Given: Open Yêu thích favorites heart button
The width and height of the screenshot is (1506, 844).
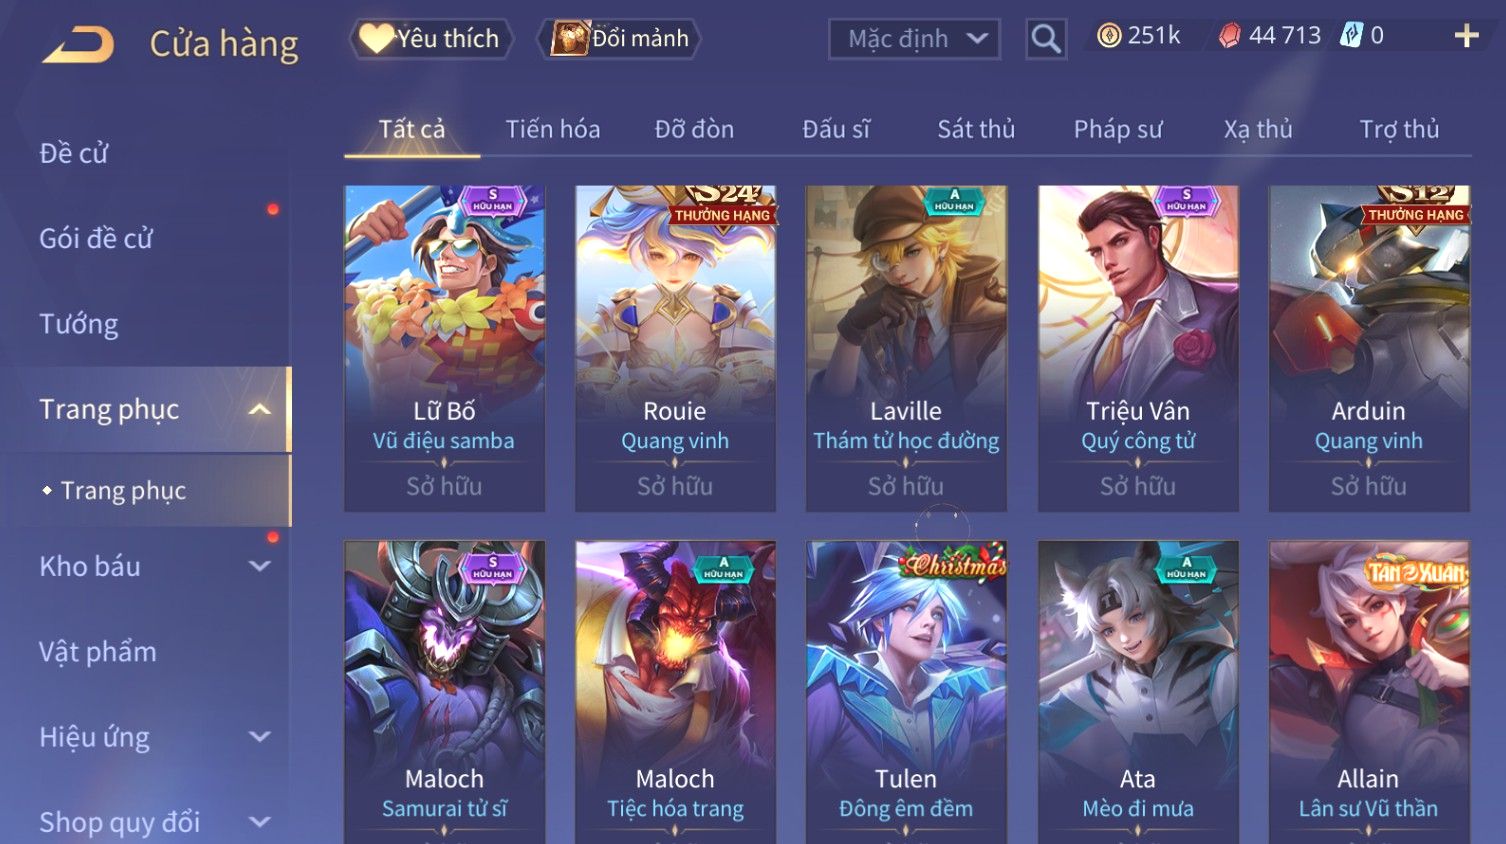Looking at the screenshot, I should coord(431,39).
